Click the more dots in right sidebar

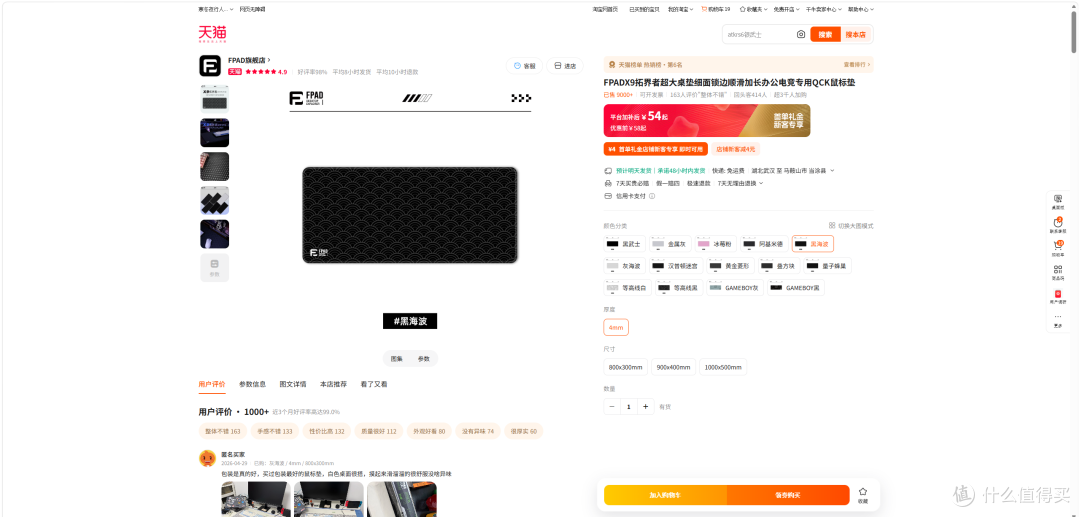click(x=1058, y=319)
